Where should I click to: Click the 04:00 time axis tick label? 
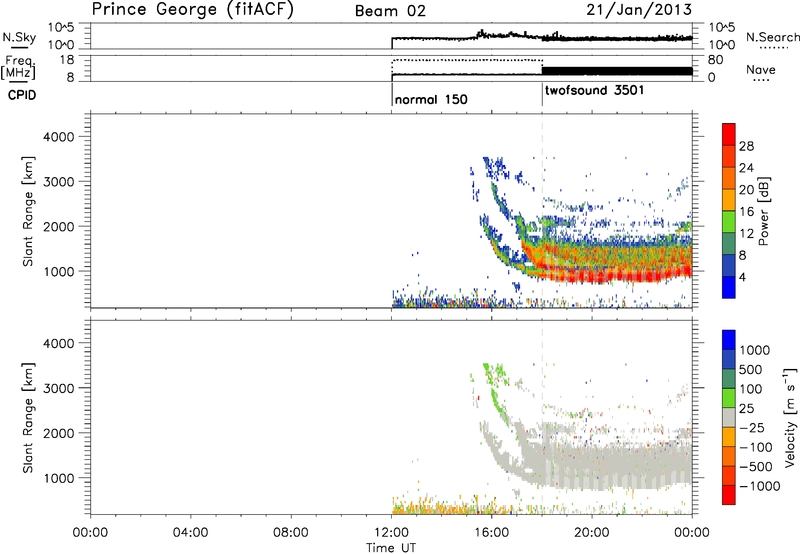[191, 533]
